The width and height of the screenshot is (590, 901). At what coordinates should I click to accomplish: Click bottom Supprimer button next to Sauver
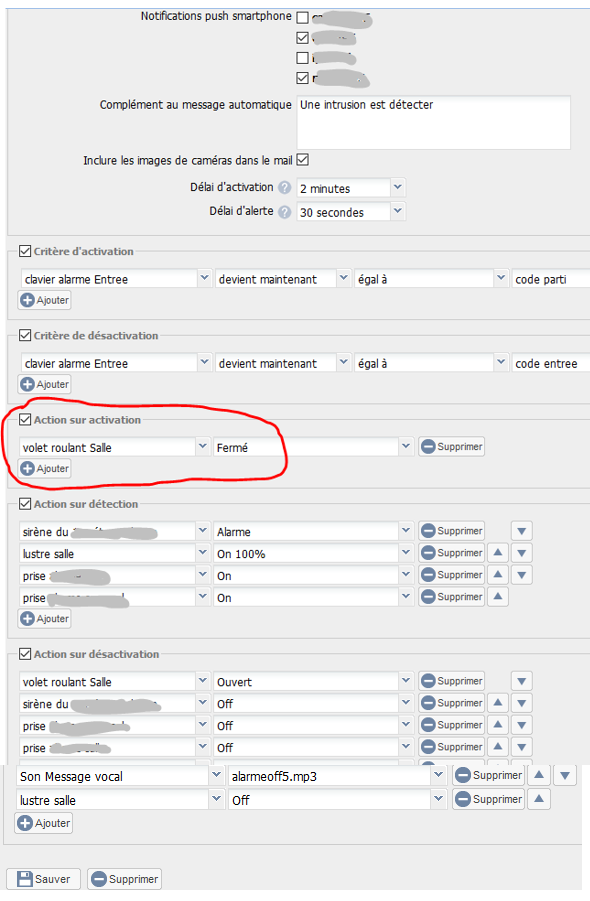[125, 879]
